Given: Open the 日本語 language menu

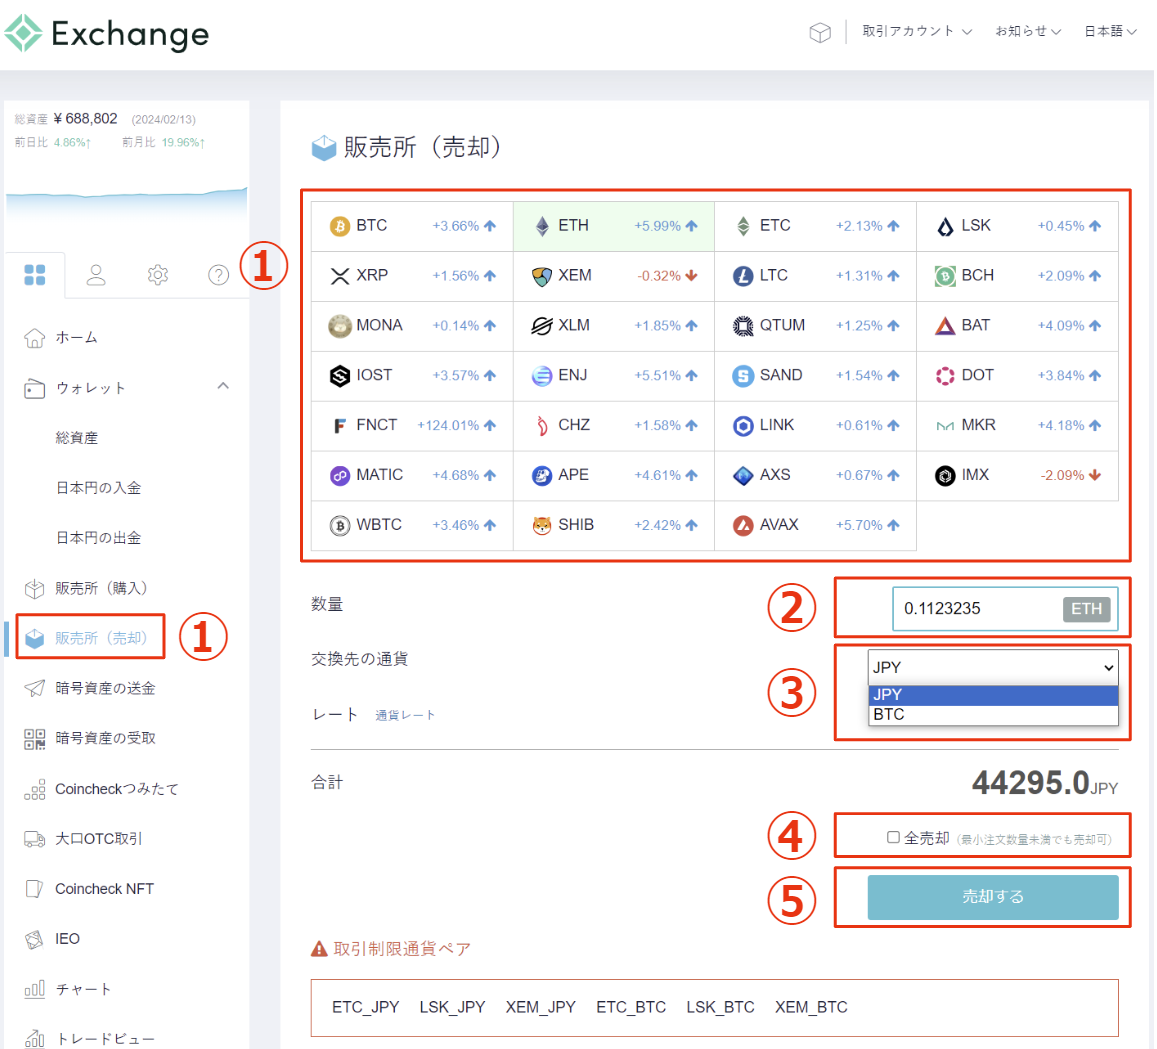Looking at the screenshot, I should [1110, 32].
